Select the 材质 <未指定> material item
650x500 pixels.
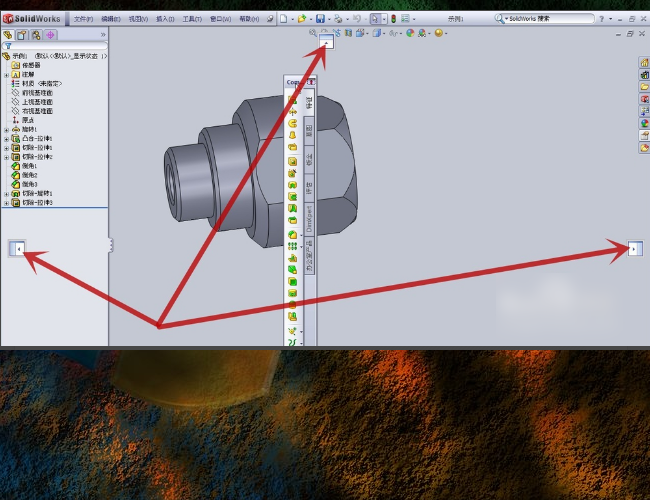click(37, 84)
